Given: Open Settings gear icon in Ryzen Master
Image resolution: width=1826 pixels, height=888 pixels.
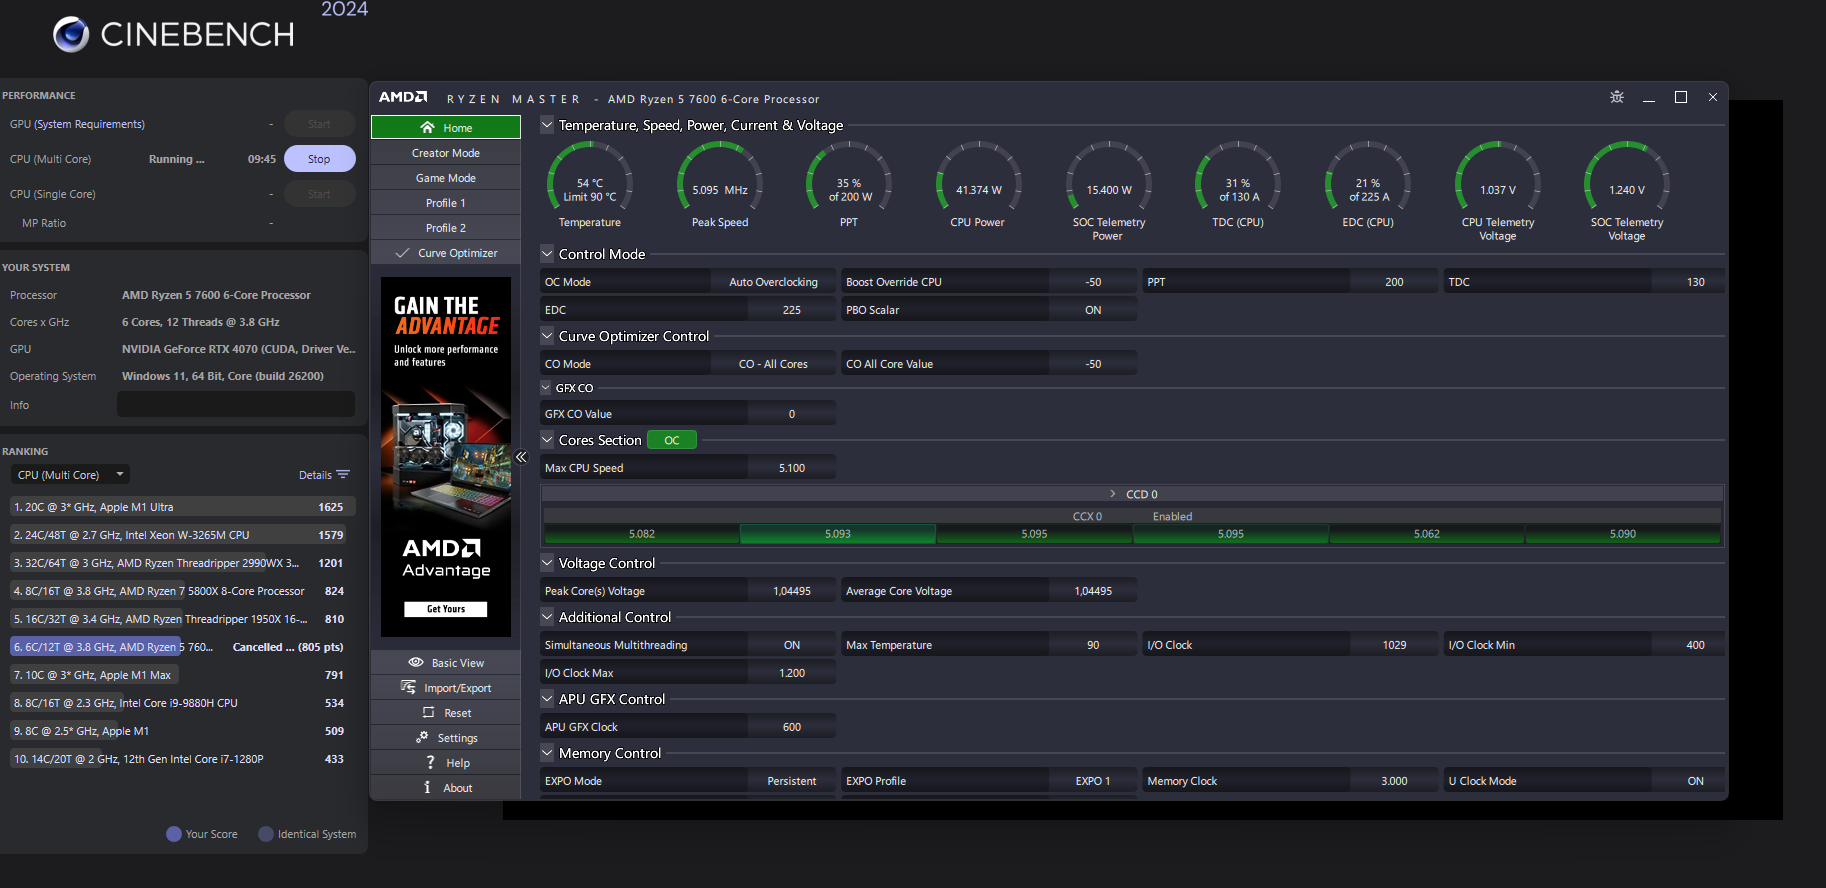Looking at the screenshot, I should [422, 737].
